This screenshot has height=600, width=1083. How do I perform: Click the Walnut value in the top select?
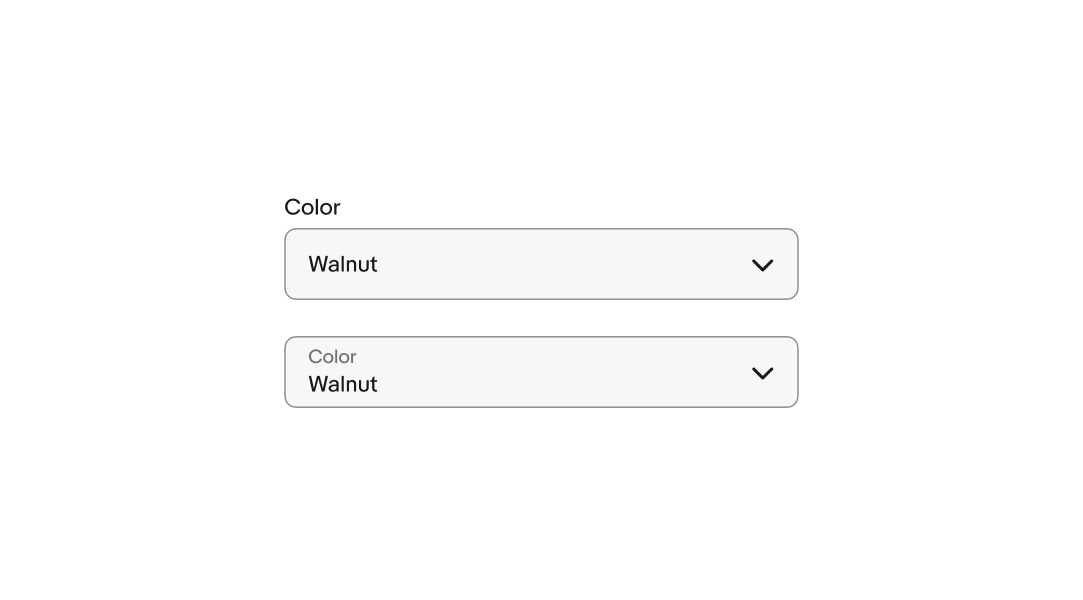[343, 264]
